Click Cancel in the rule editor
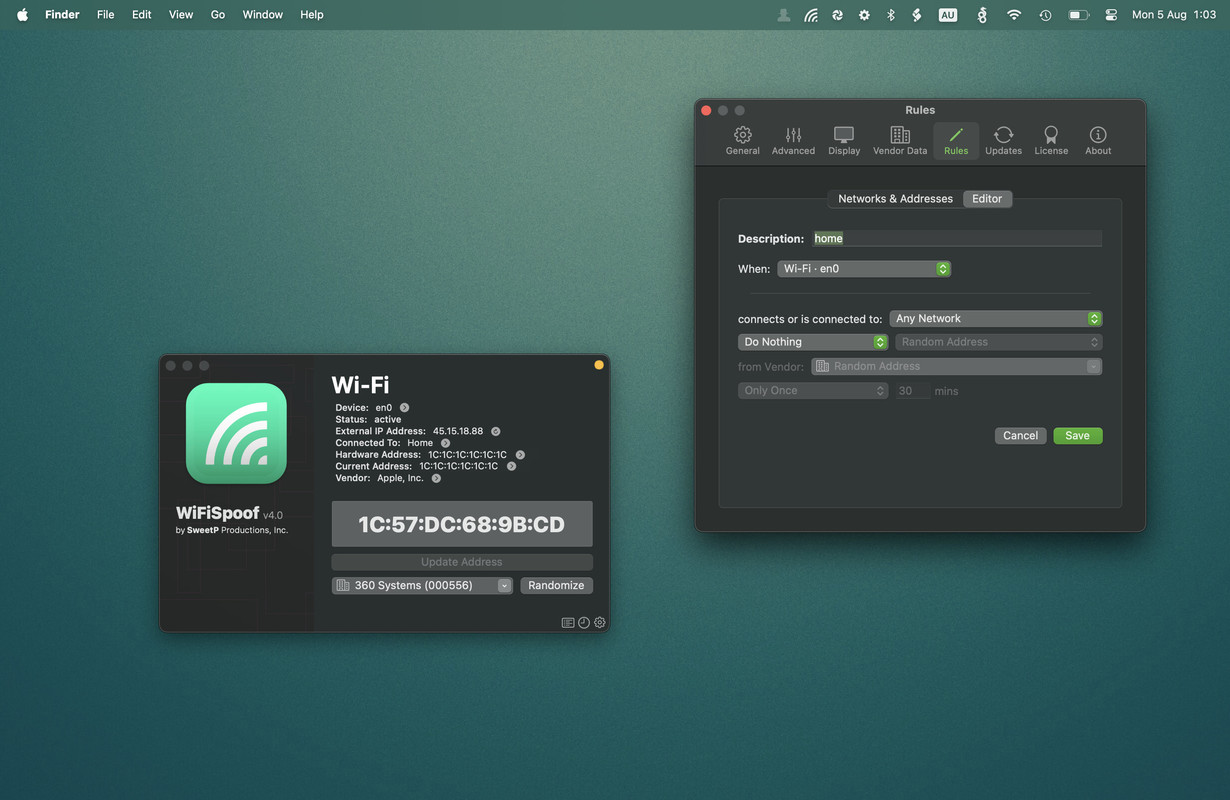The width and height of the screenshot is (1230, 800). pos(1020,436)
